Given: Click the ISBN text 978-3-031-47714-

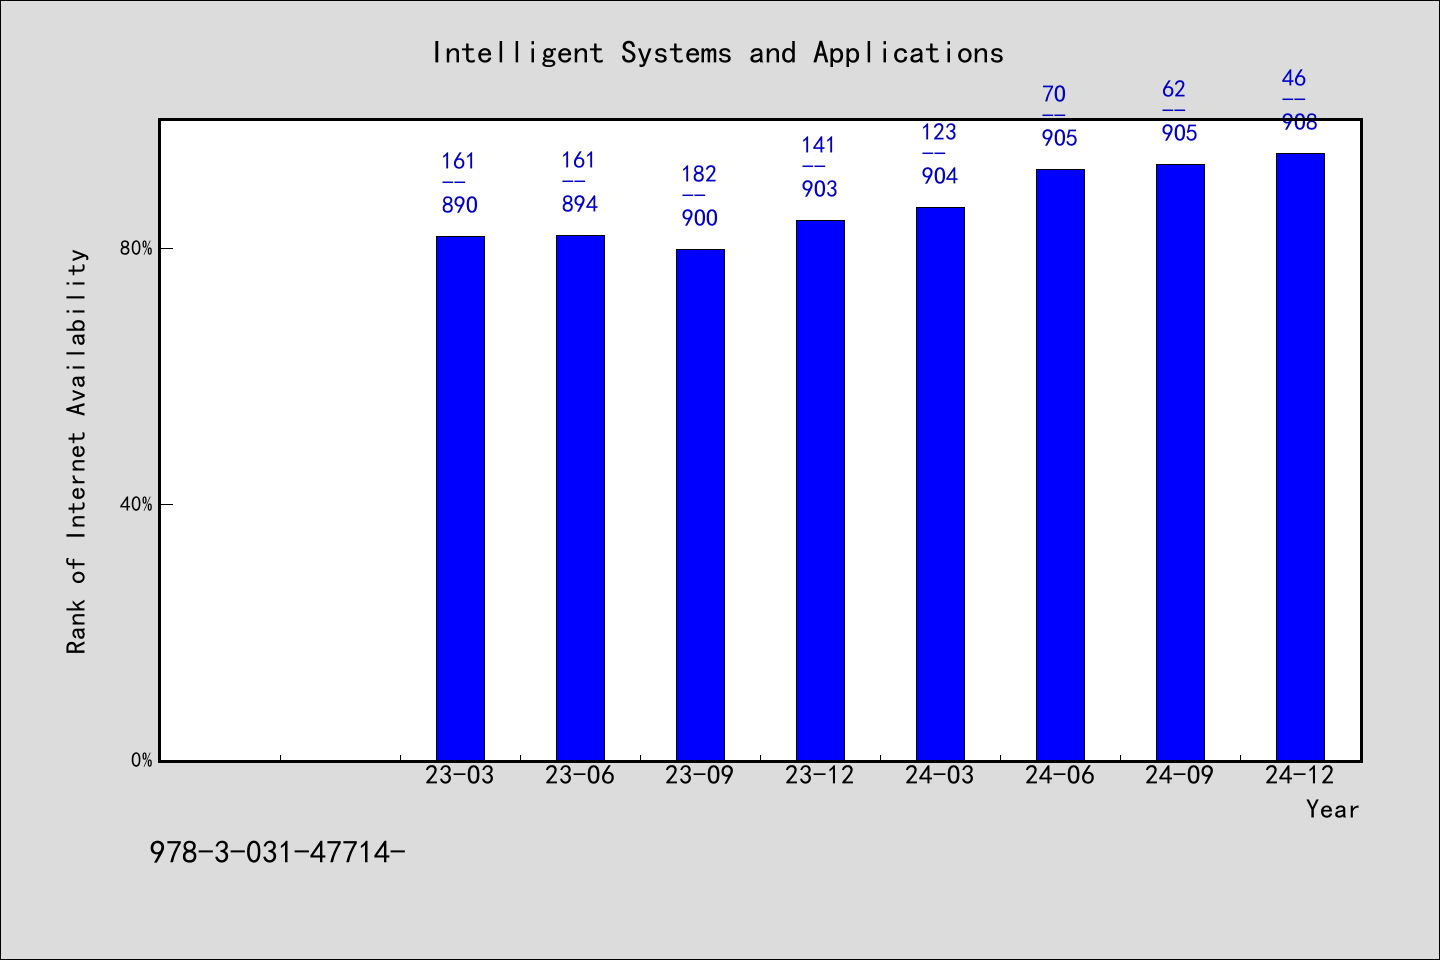Looking at the screenshot, I should 277,852.
